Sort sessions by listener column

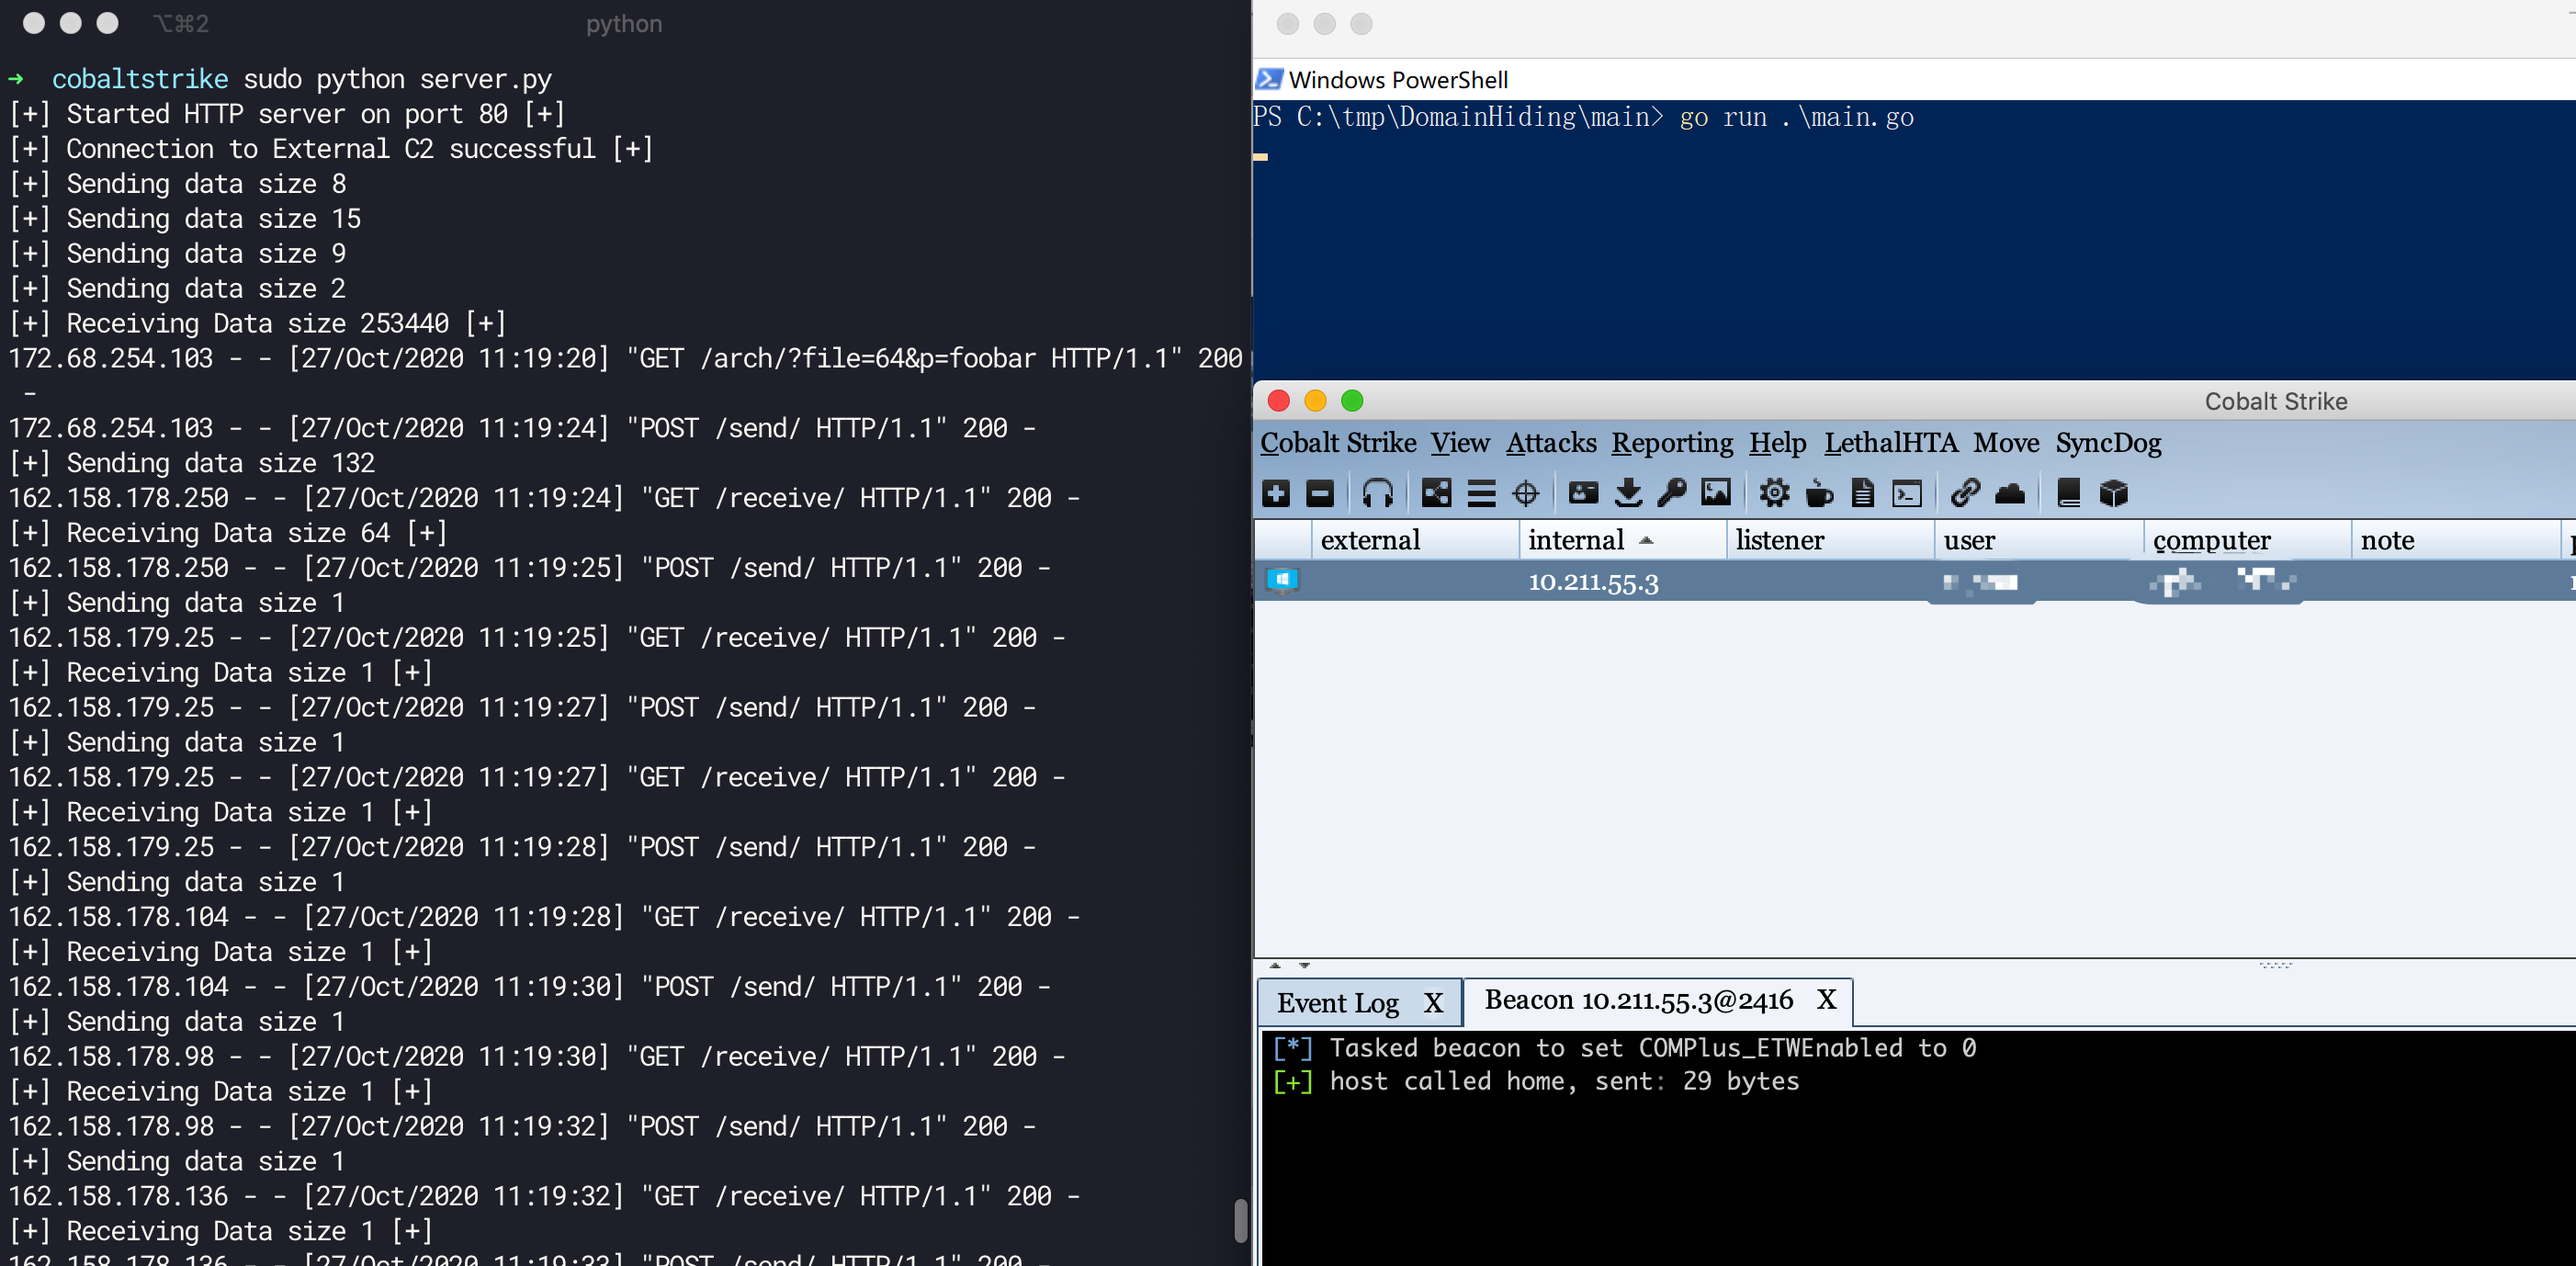(x=1829, y=540)
